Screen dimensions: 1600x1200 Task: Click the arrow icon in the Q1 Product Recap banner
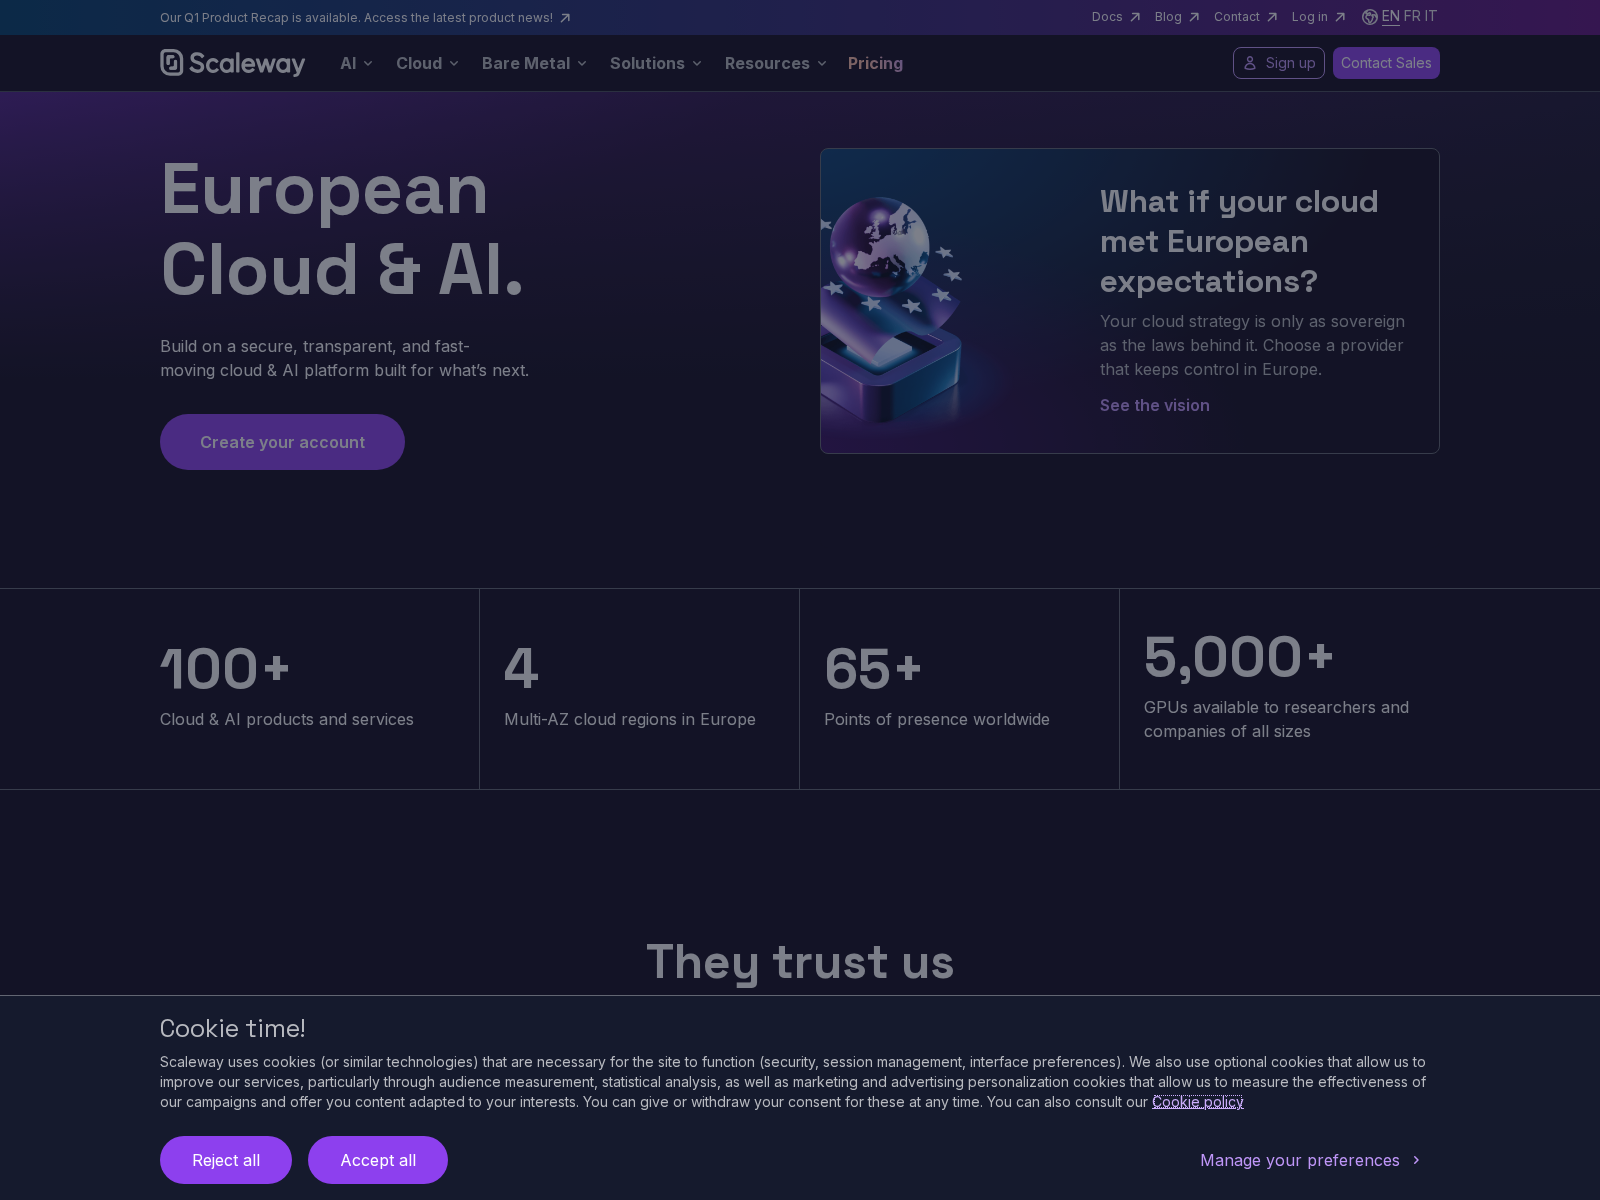[x=565, y=17]
